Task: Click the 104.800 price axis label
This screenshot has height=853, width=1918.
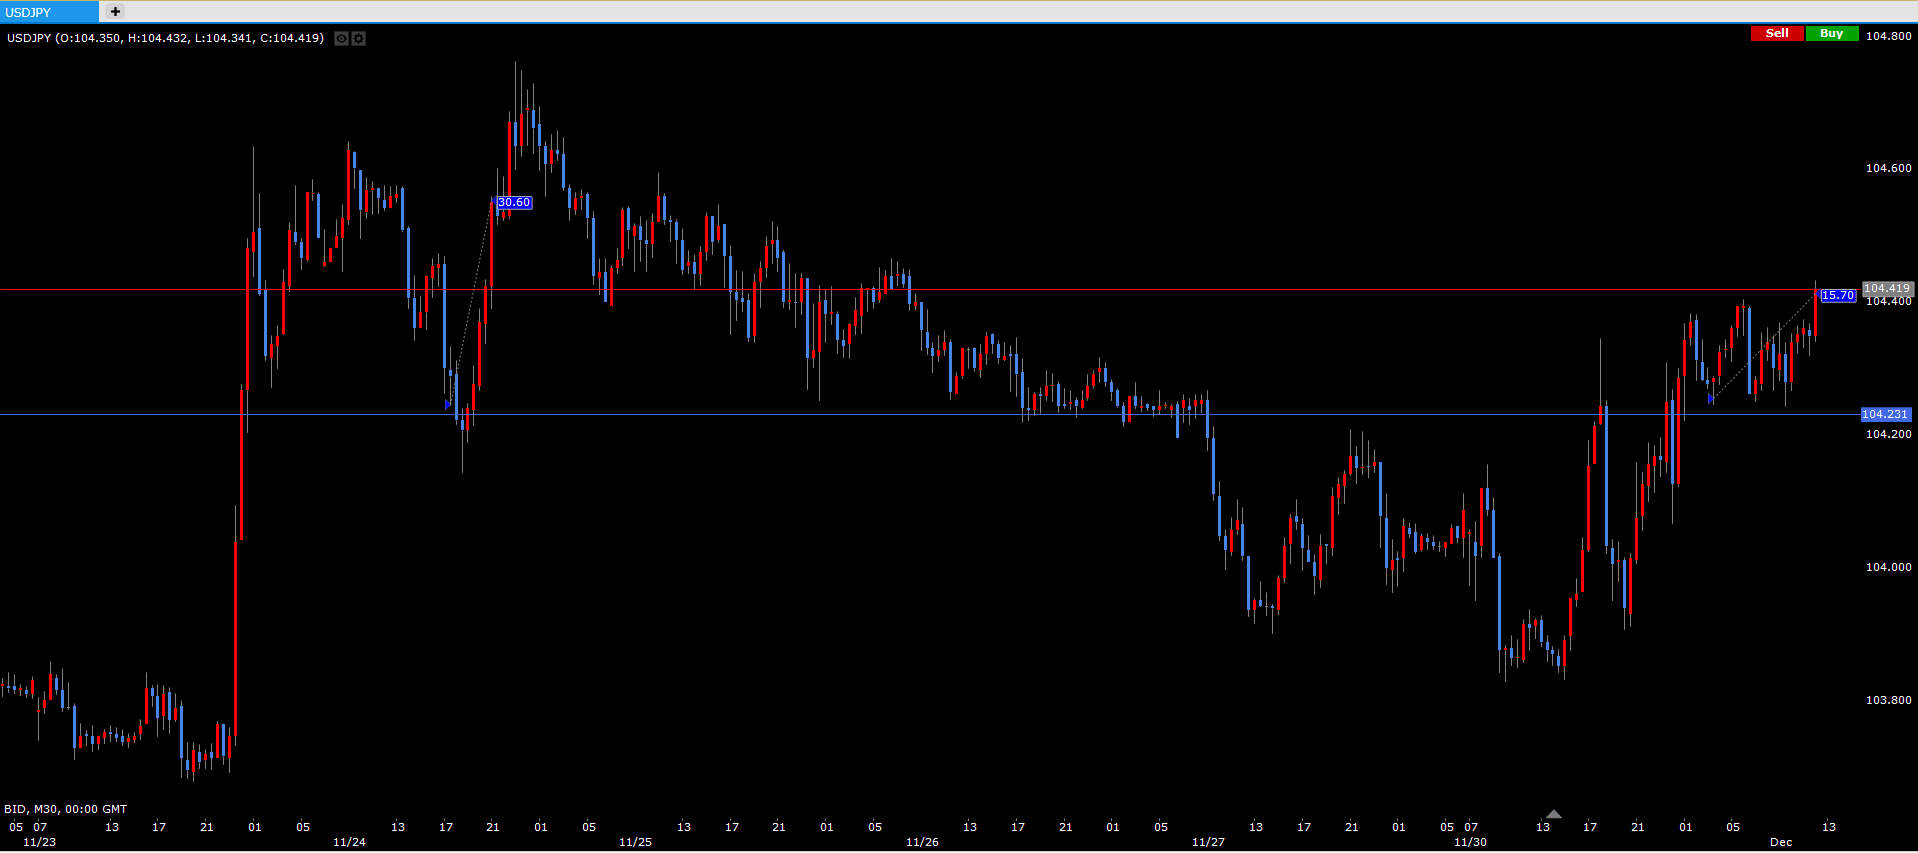Action: coord(1888,36)
